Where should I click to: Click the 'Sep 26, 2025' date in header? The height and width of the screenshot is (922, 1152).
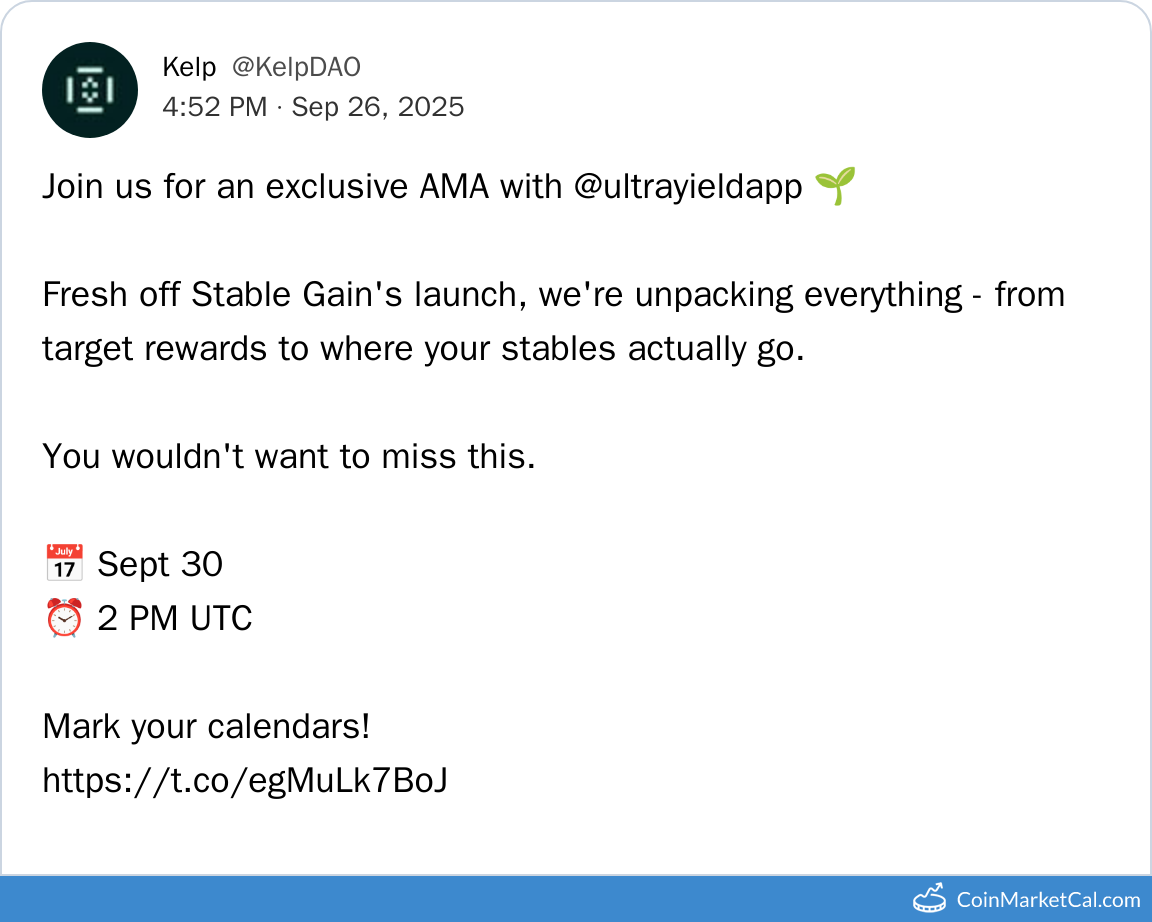click(x=378, y=107)
